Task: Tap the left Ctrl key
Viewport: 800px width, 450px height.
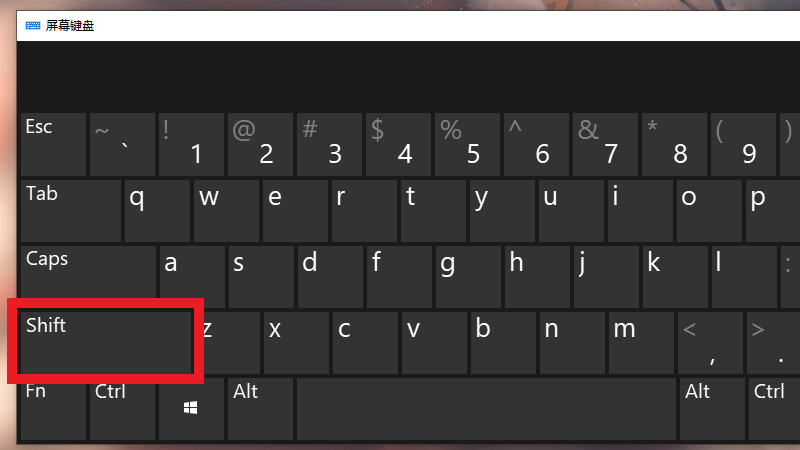Action: [122, 409]
